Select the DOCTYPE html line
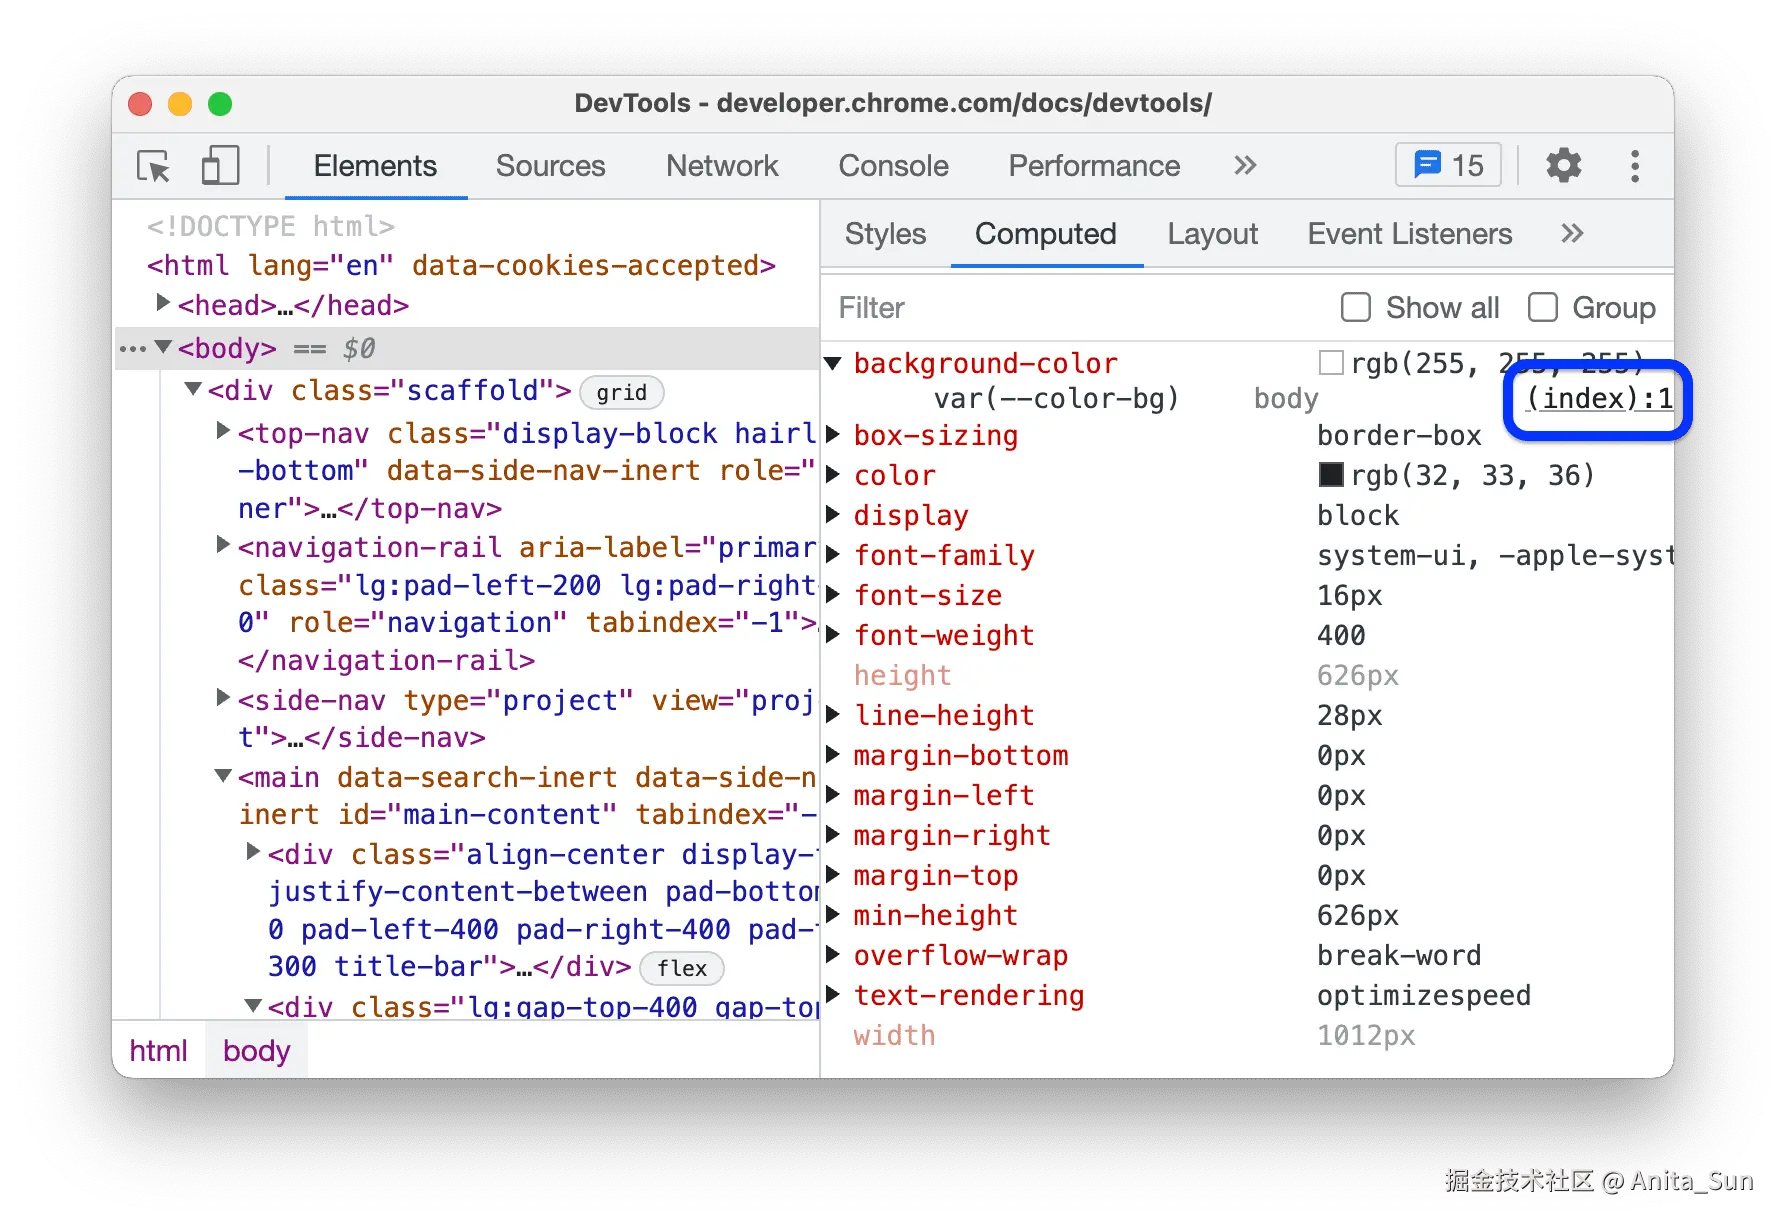The width and height of the screenshot is (1786, 1226). tap(270, 227)
